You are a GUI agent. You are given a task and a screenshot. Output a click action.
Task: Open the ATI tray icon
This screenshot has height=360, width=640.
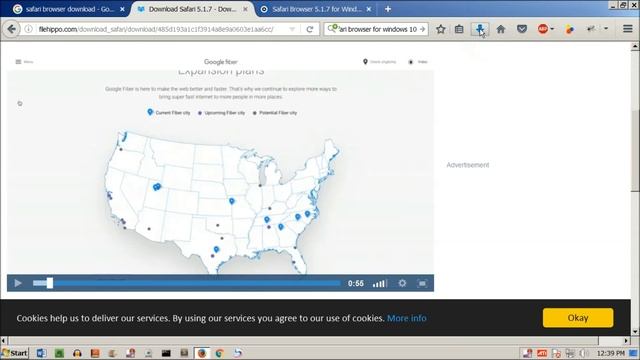tap(542, 353)
